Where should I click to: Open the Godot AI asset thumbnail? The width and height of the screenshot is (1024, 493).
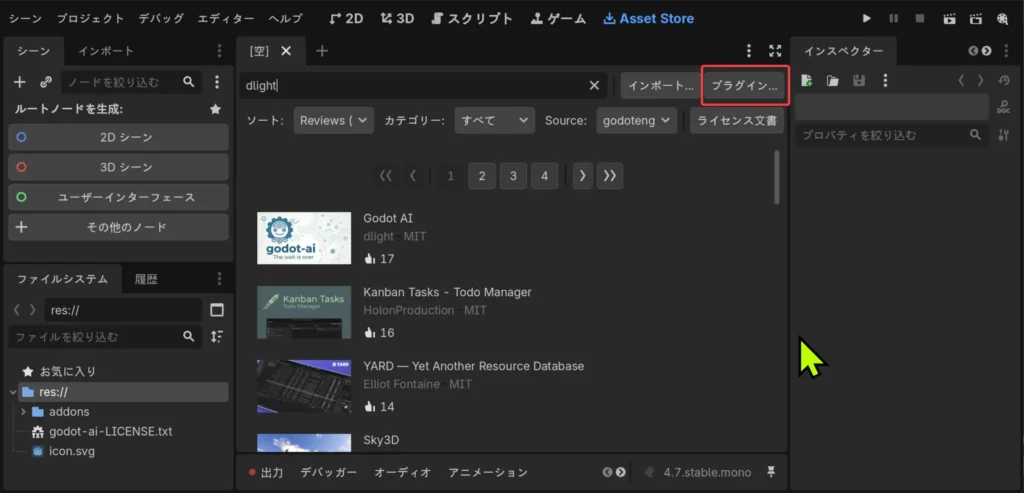point(304,238)
